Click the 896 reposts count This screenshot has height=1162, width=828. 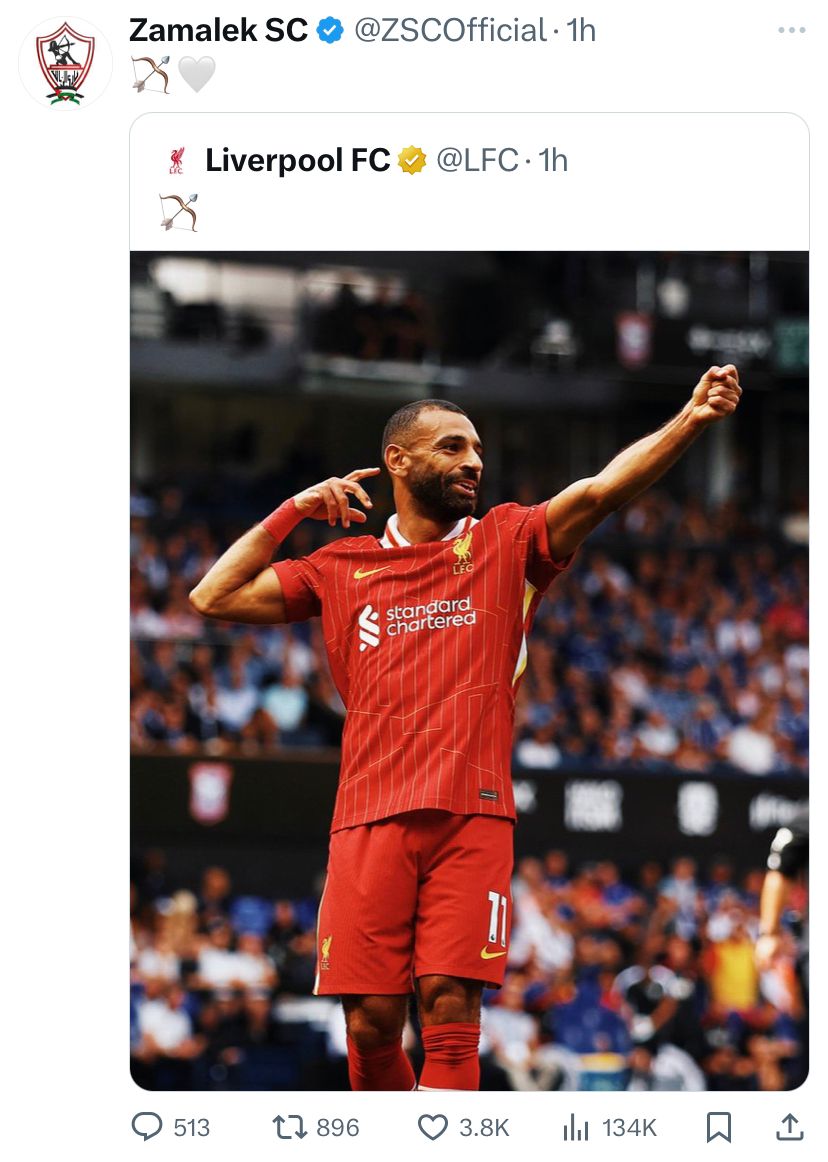click(338, 1128)
